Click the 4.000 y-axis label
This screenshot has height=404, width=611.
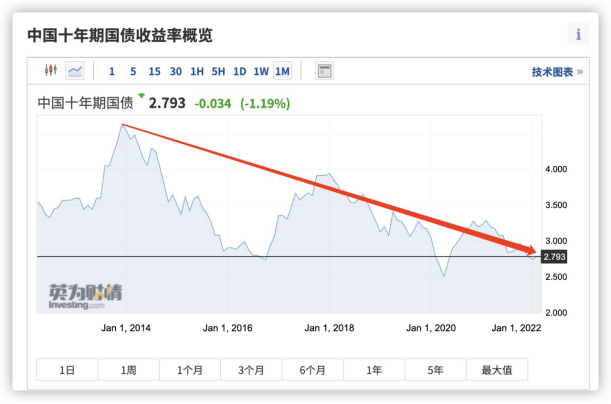click(556, 169)
